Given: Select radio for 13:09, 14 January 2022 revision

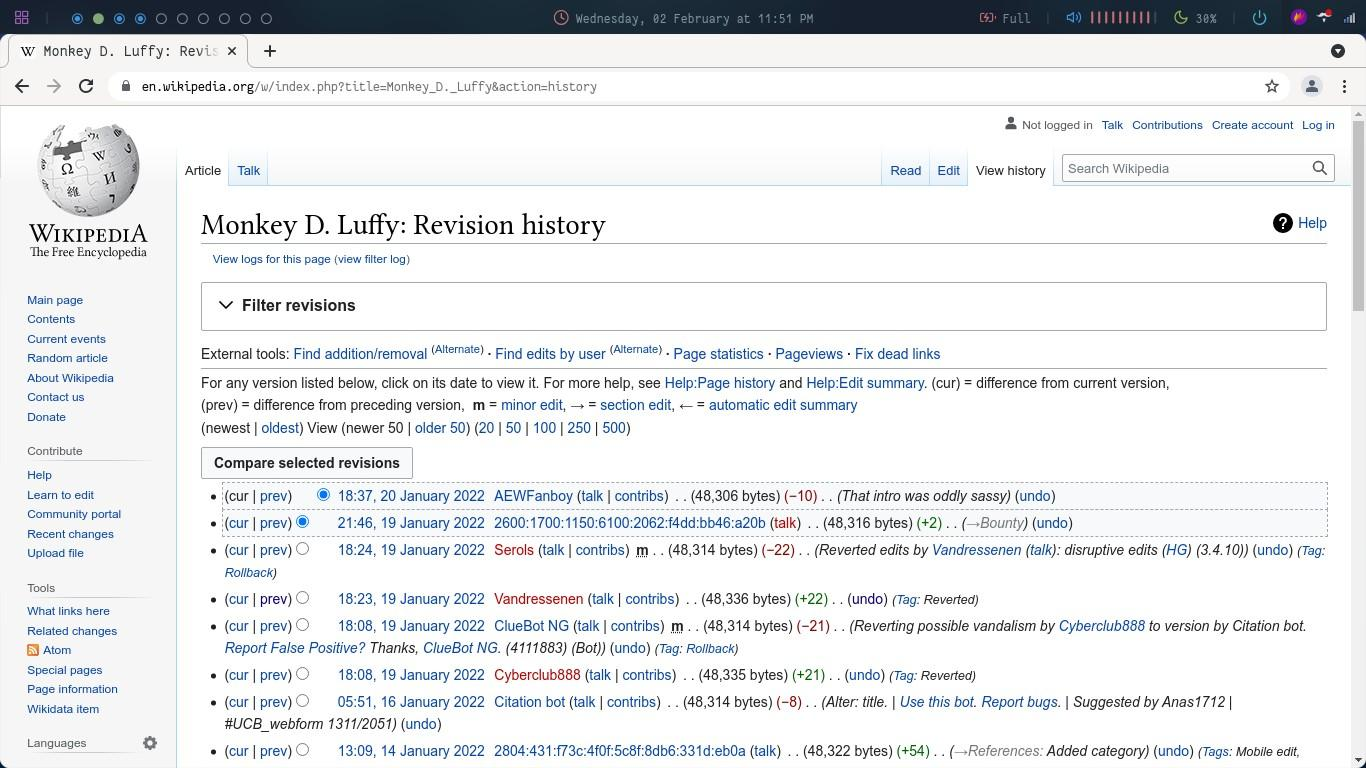Looking at the screenshot, I should [302, 750].
